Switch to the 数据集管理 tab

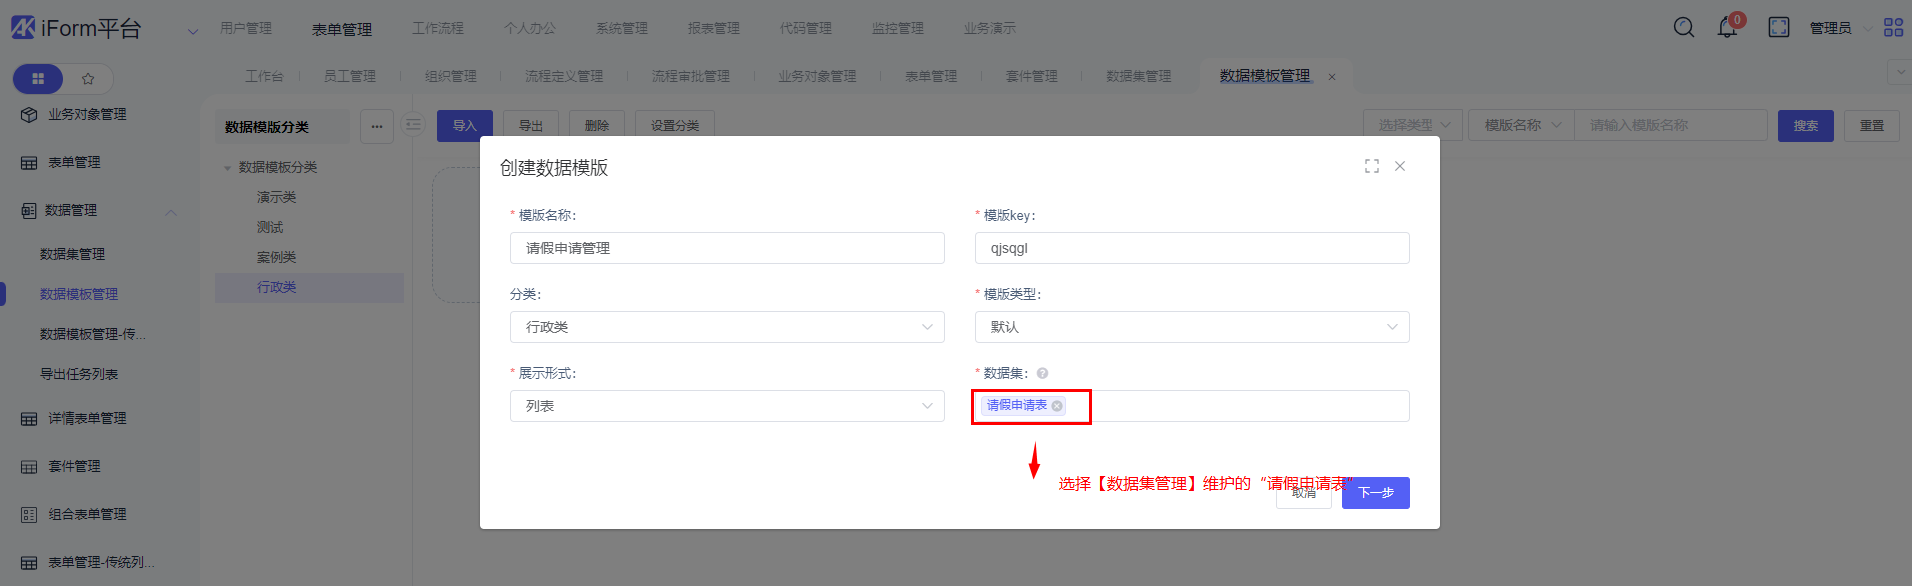[1138, 76]
